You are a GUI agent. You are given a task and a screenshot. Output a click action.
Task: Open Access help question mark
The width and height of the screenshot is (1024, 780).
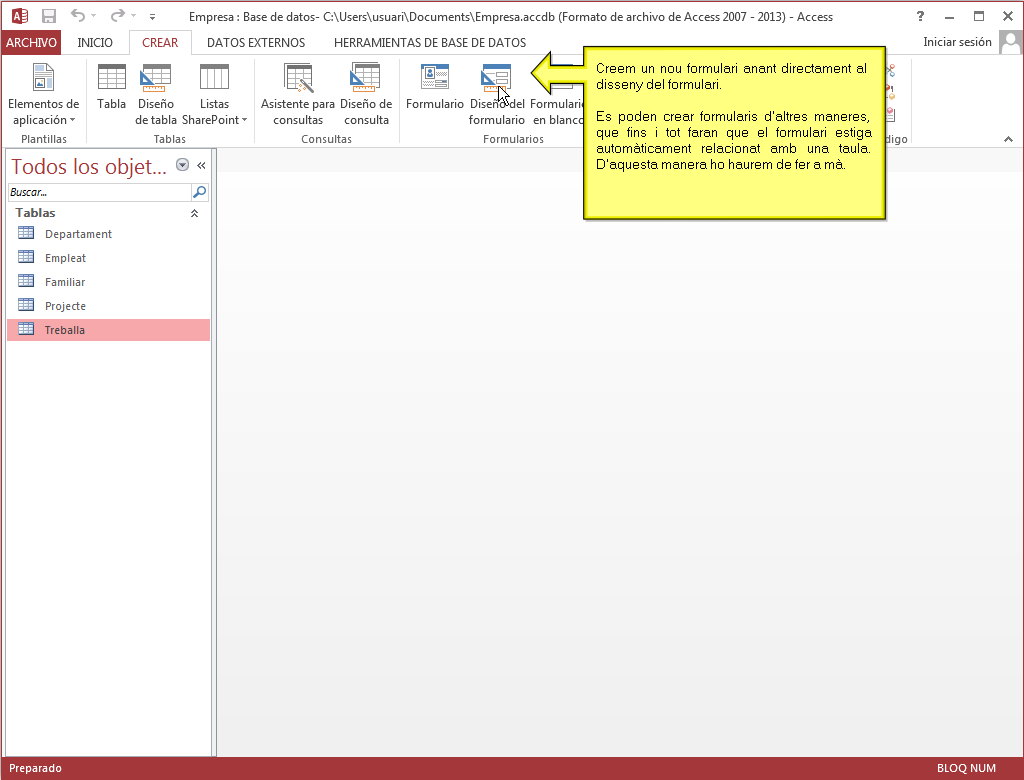(x=920, y=16)
